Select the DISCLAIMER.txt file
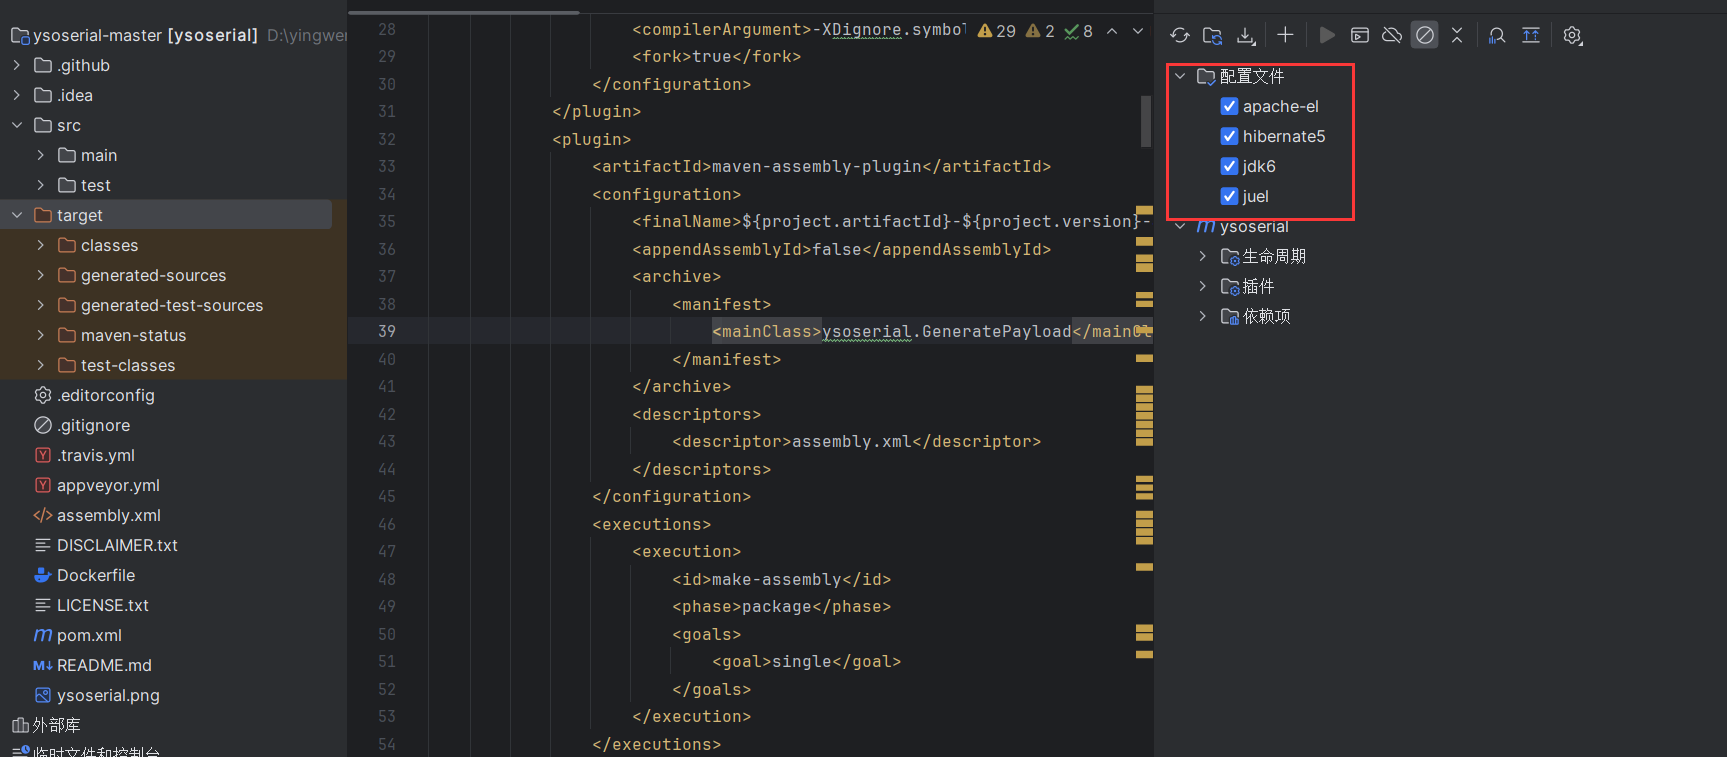Image resolution: width=1727 pixels, height=757 pixels. coord(117,545)
